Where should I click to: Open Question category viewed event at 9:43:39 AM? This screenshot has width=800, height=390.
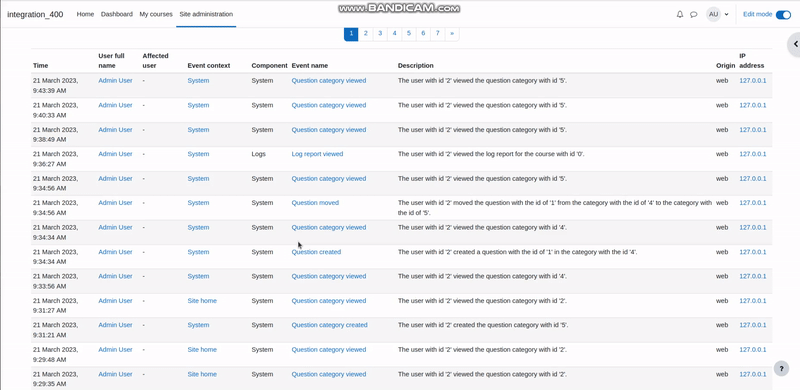pos(329,81)
